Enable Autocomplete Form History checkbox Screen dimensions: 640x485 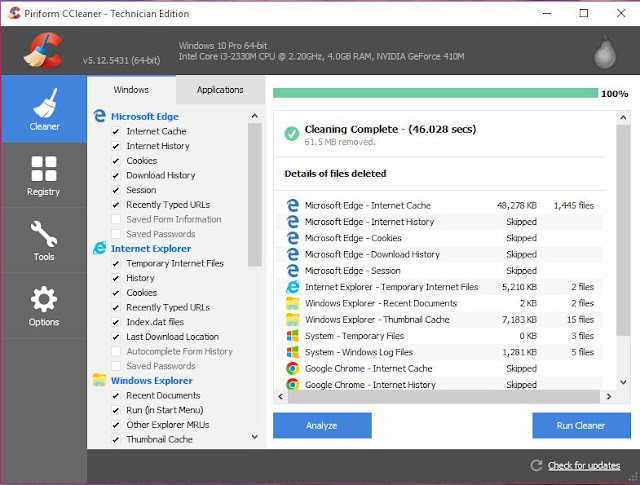(x=116, y=351)
